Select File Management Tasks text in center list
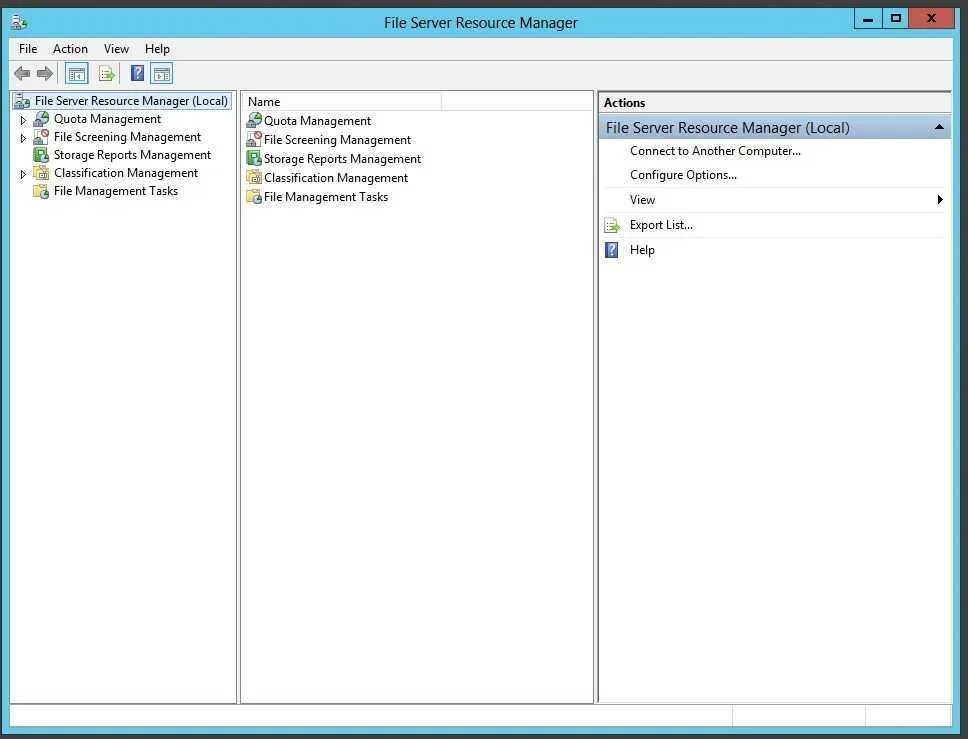Viewport: 968px width, 739px height. pos(326,197)
